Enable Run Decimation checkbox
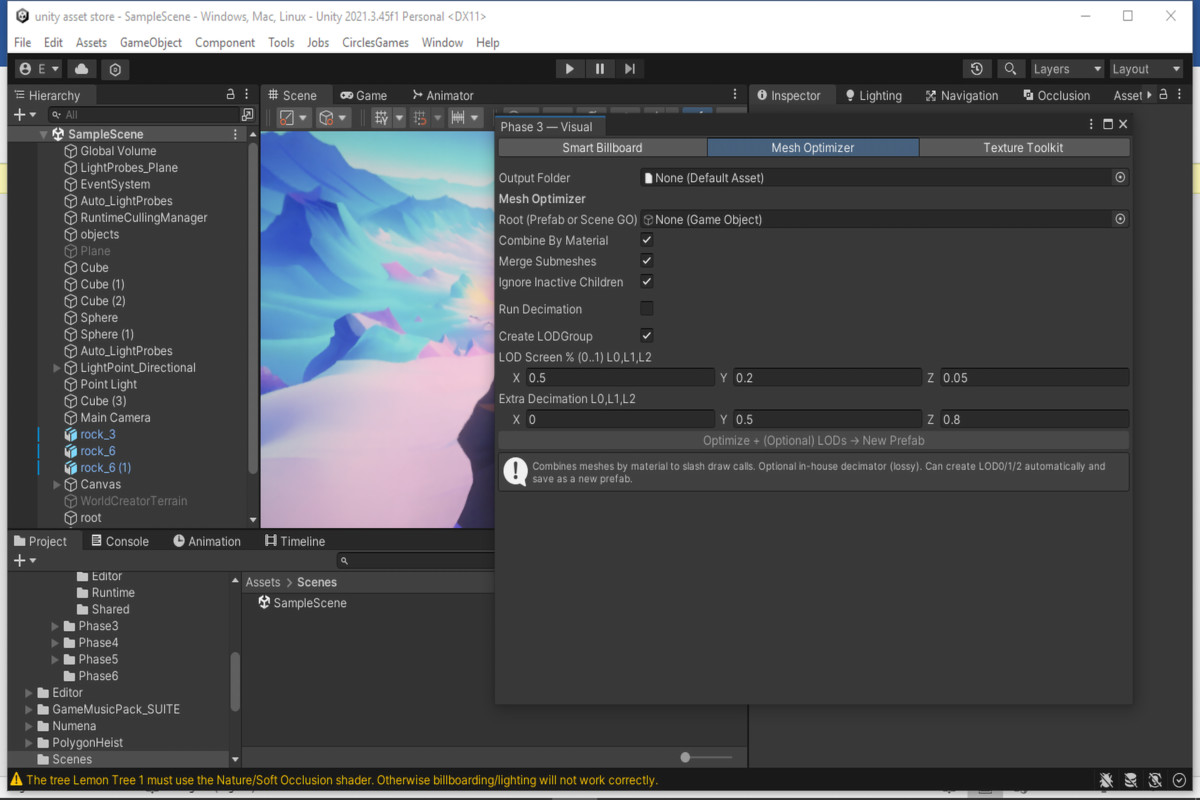The width and height of the screenshot is (1200, 800). coord(647,309)
